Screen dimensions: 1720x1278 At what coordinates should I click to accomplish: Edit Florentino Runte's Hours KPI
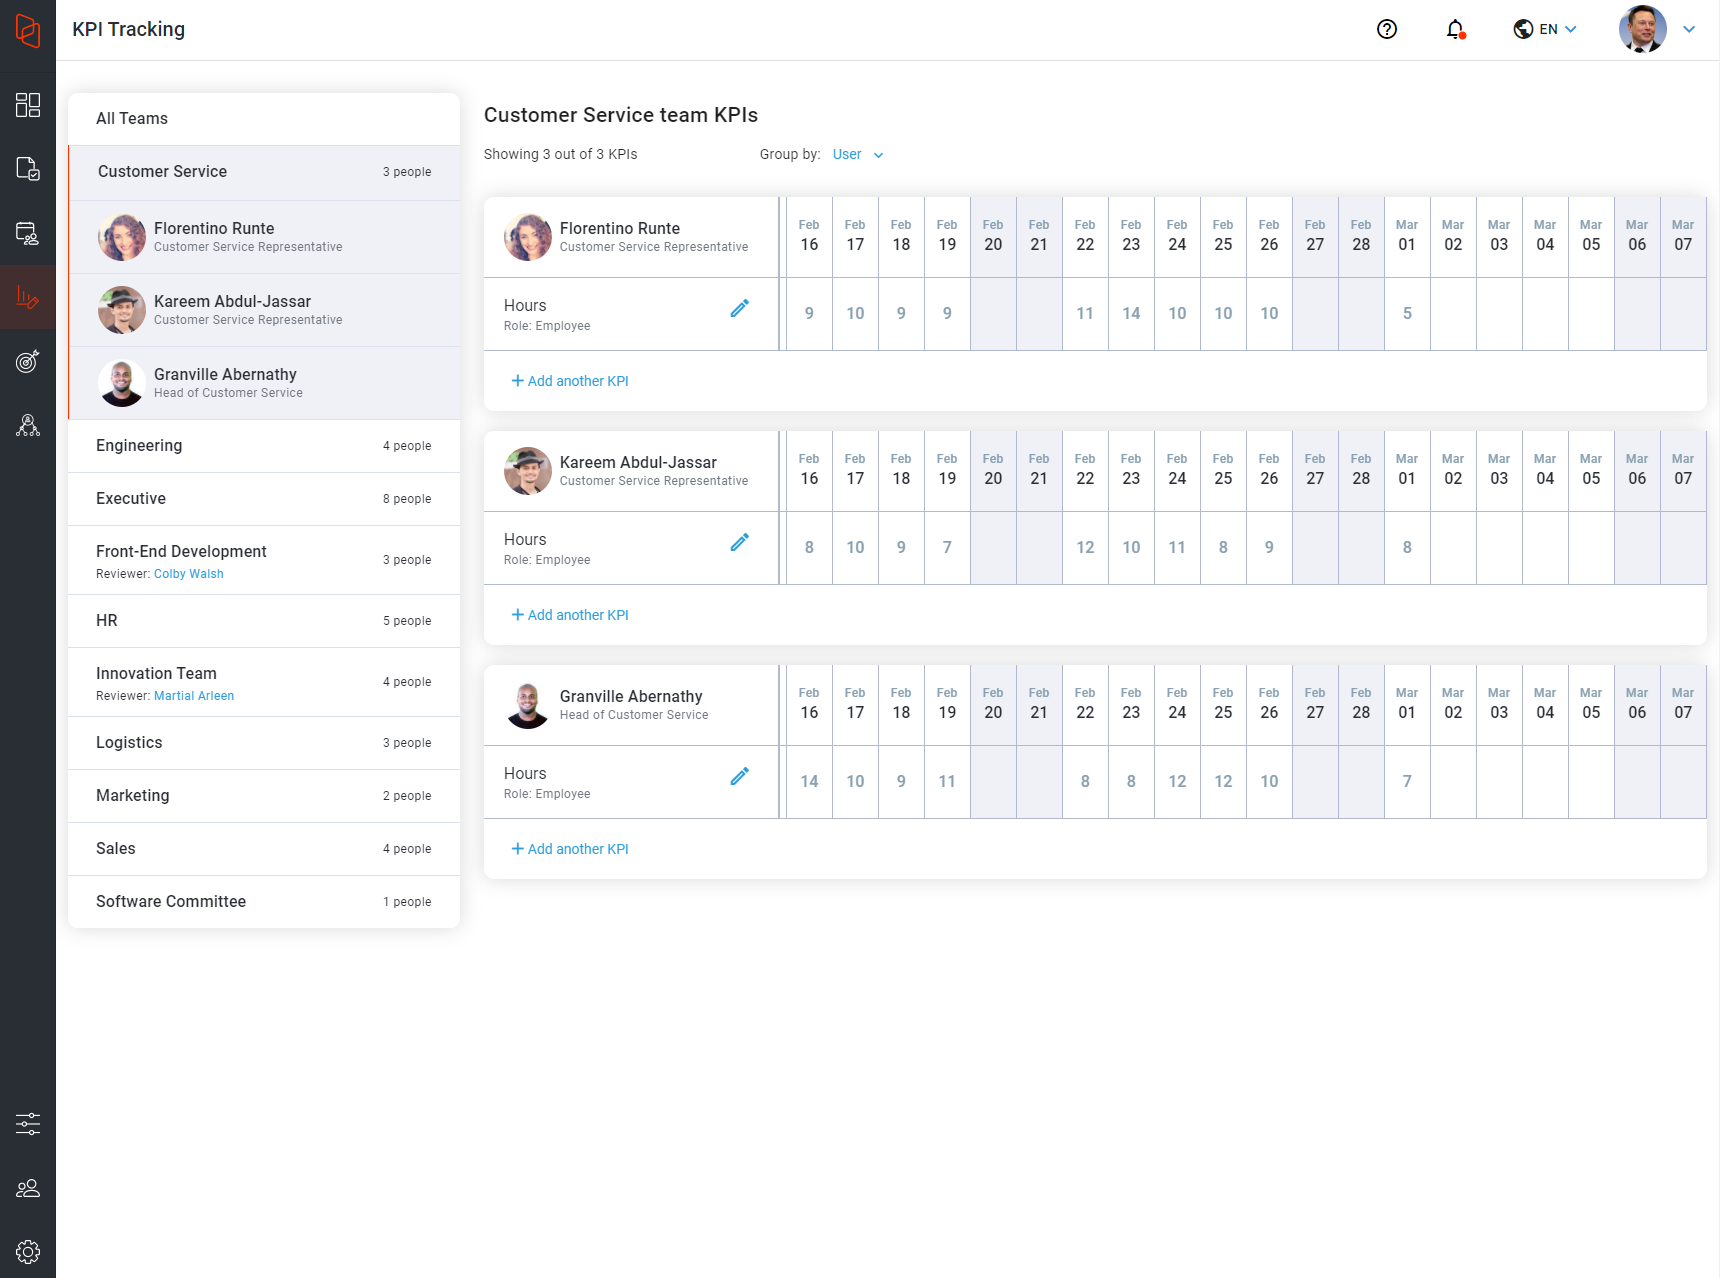tap(739, 309)
